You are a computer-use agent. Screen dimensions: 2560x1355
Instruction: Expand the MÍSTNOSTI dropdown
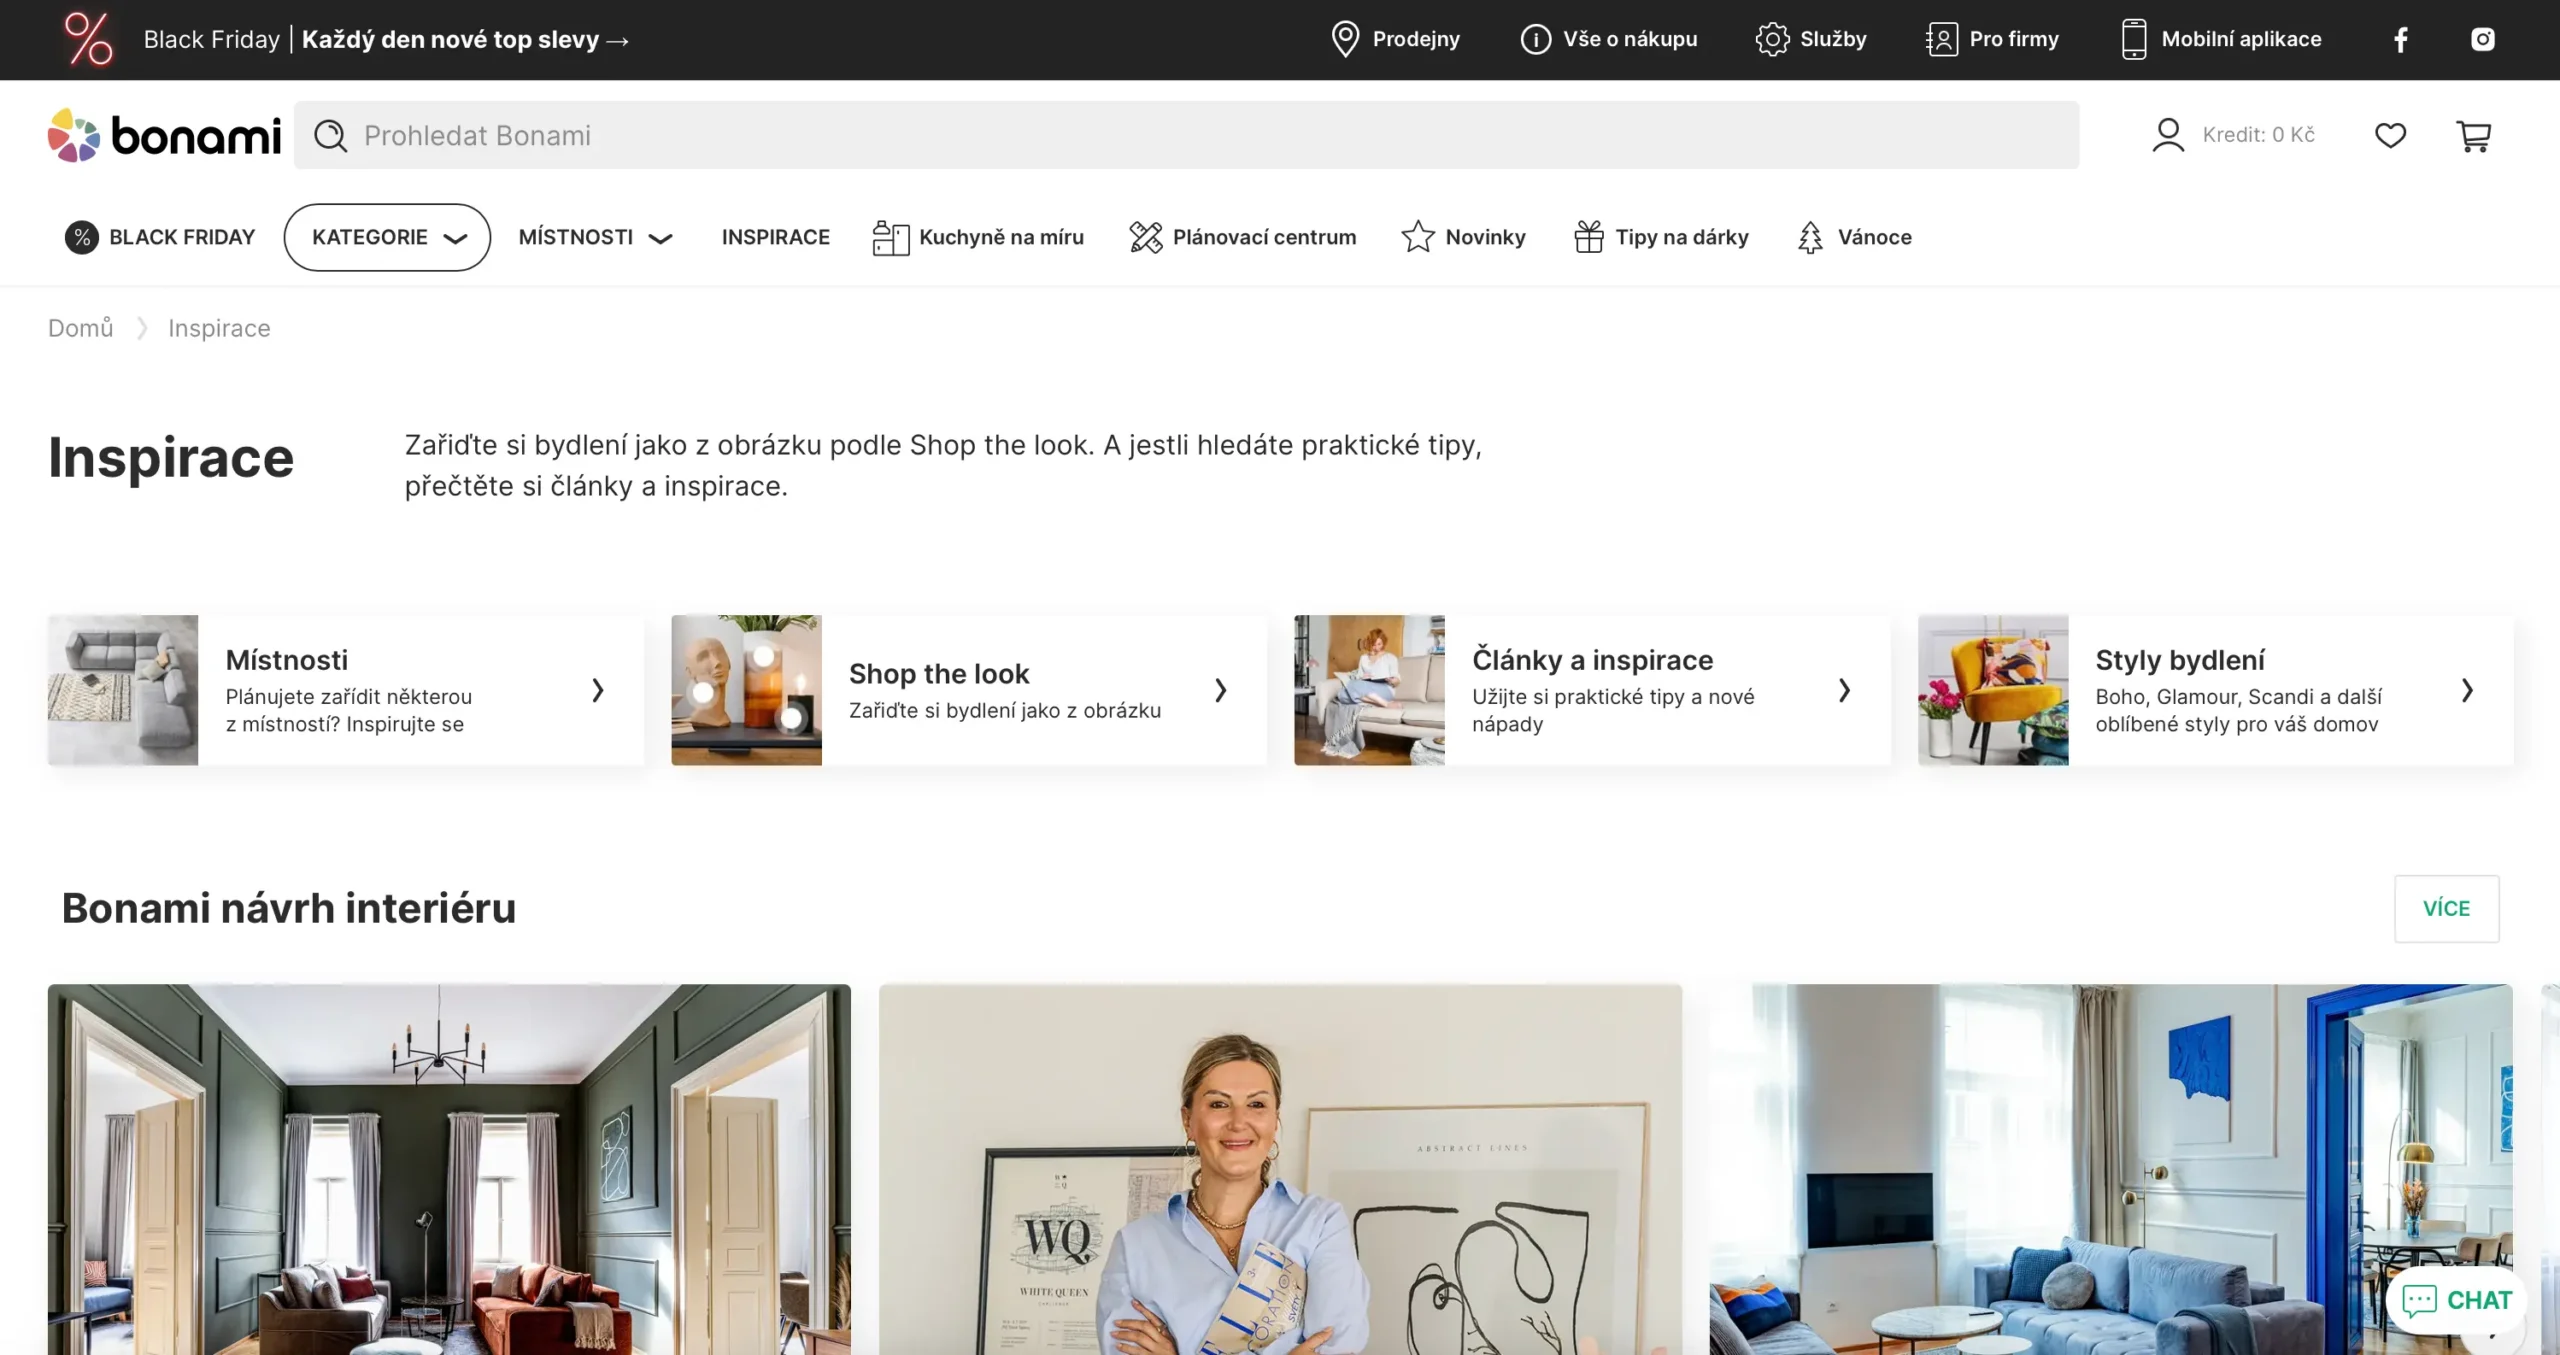pyautogui.click(x=595, y=237)
